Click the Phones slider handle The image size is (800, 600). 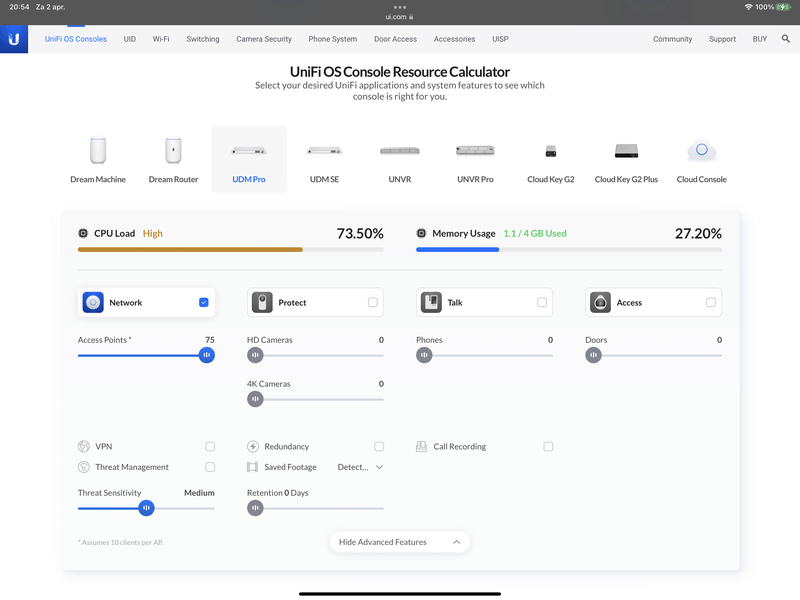(x=424, y=355)
